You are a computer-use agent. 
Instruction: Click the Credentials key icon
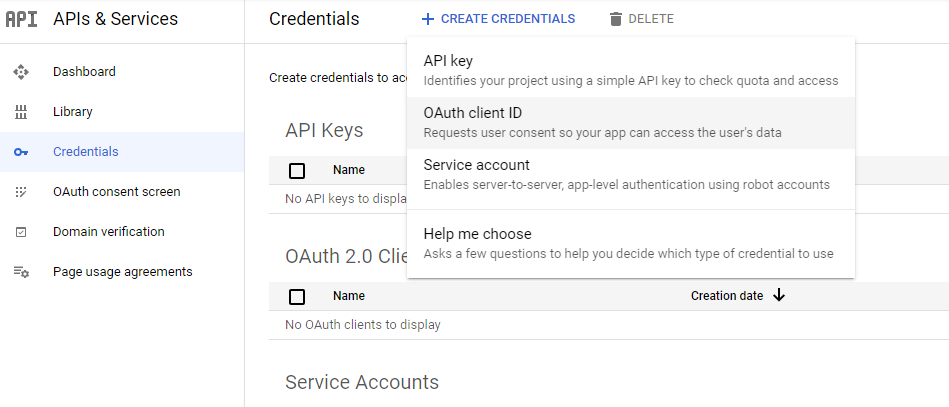pos(21,152)
